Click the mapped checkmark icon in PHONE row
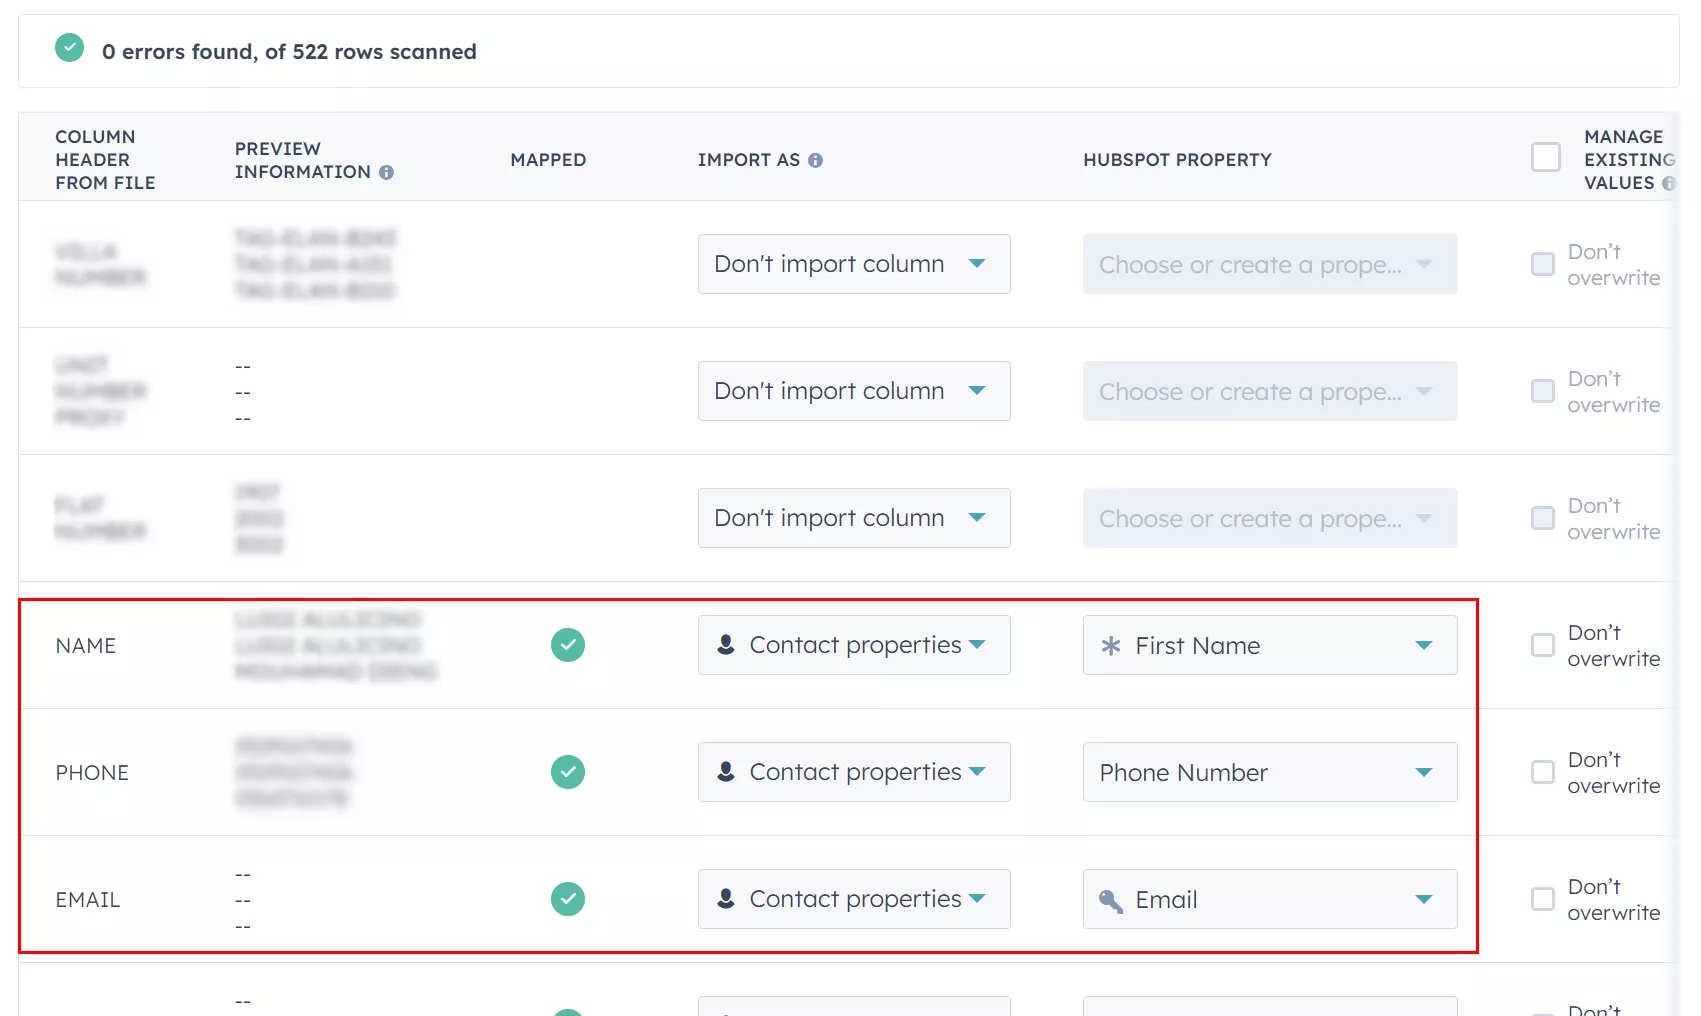 (568, 772)
